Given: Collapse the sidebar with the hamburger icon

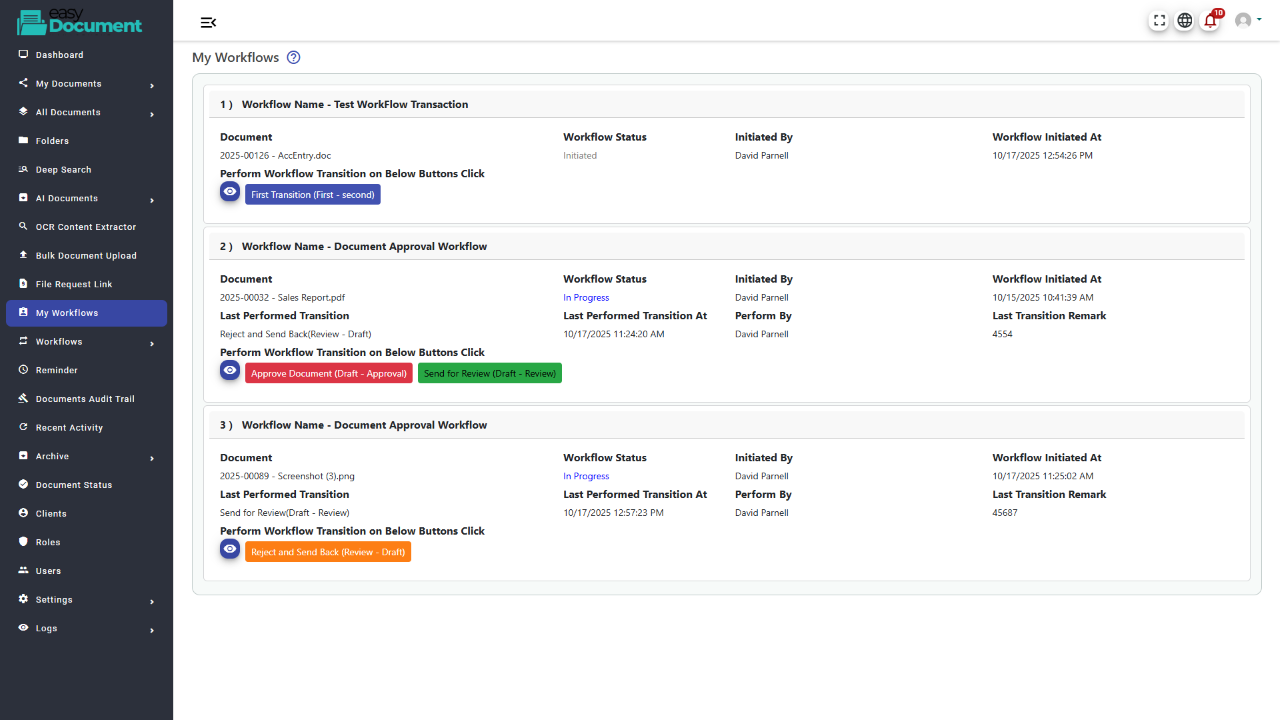Looking at the screenshot, I should (x=208, y=23).
